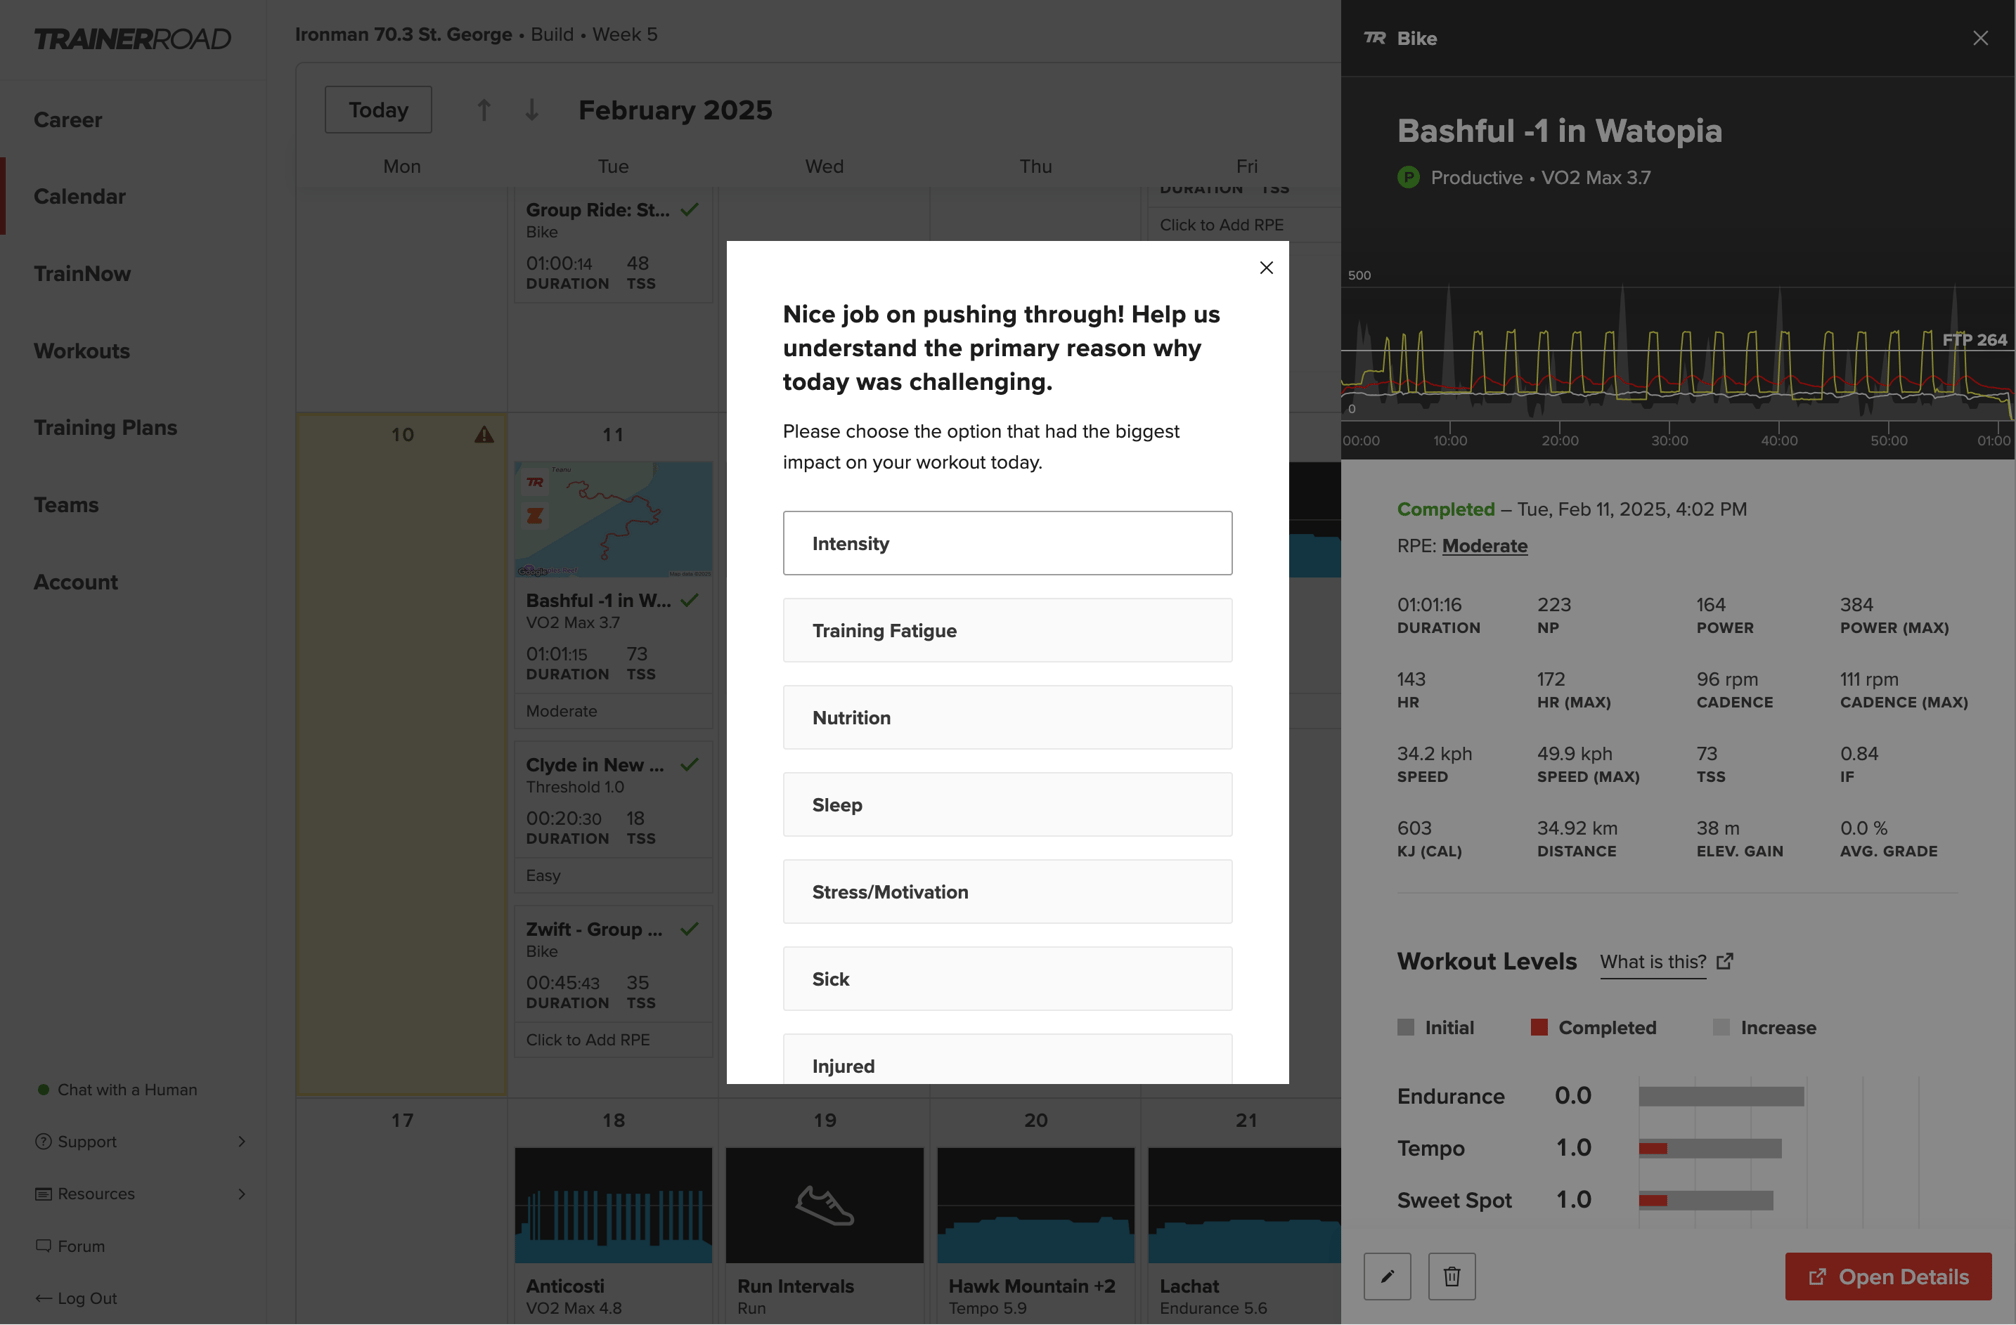The height and width of the screenshot is (1325, 2016).
Task: Open the 'What is this?' link
Action: (1652, 961)
